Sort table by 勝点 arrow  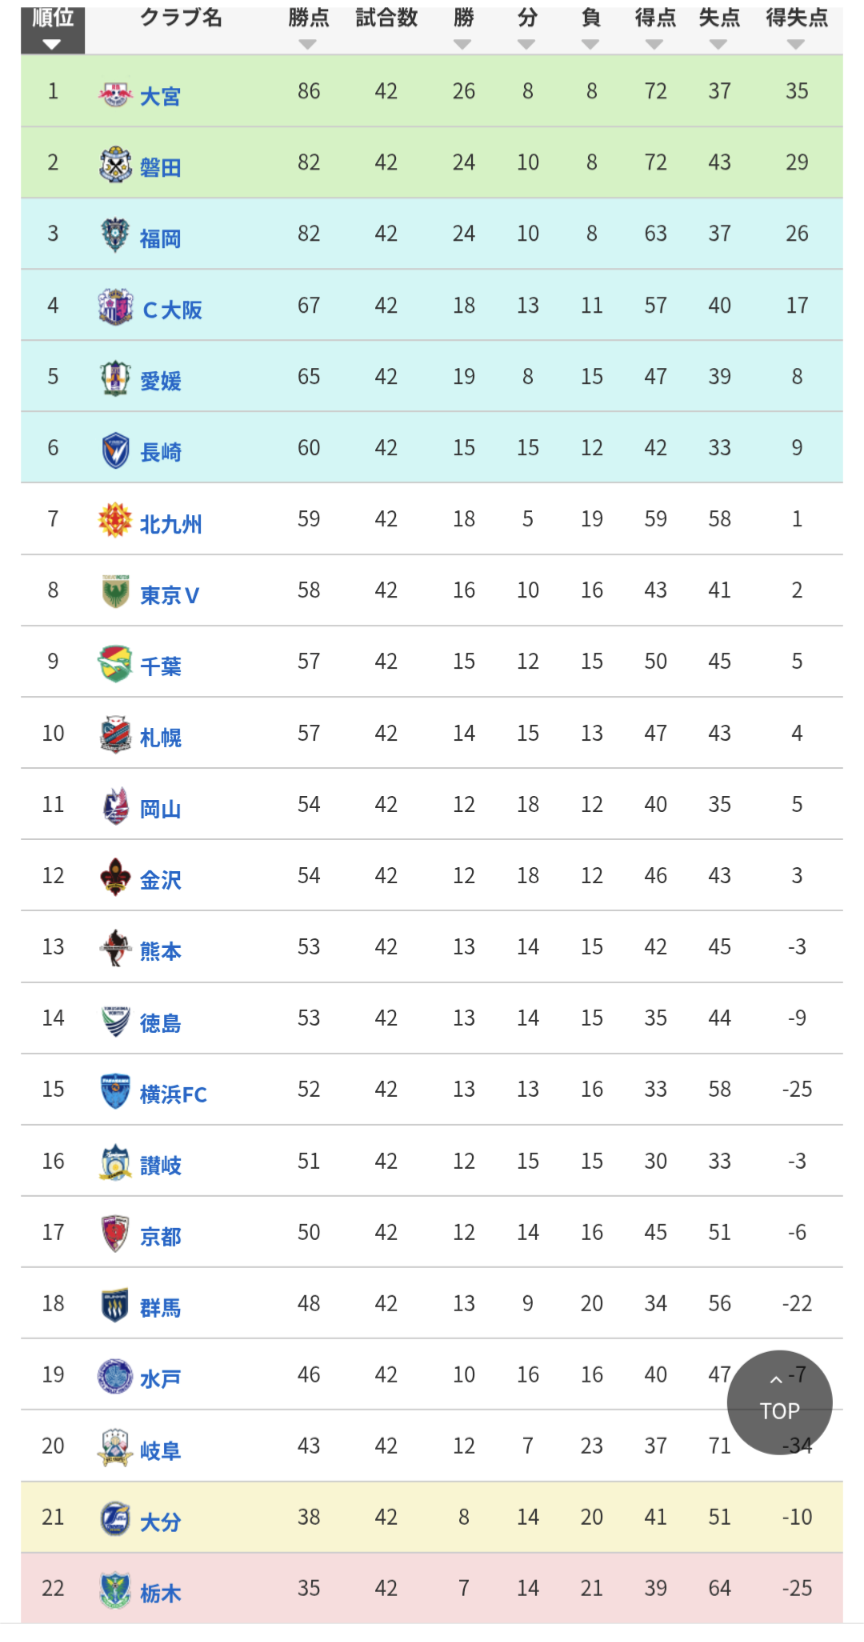308,44
